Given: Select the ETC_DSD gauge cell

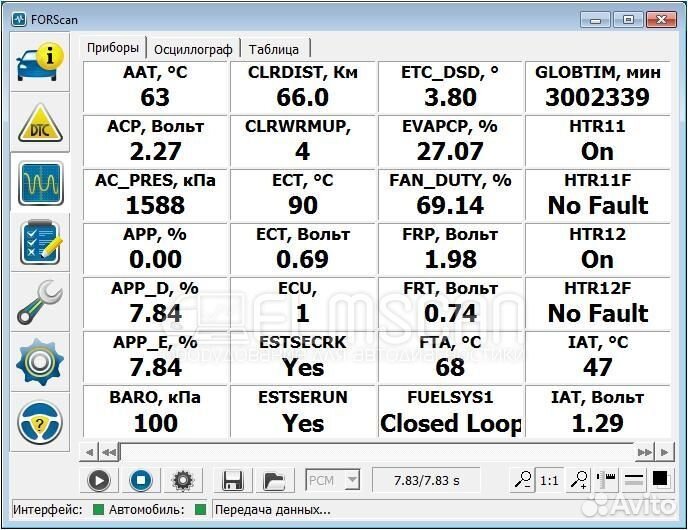Looking at the screenshot, I should pyautogui.click(x=450, y=86).
